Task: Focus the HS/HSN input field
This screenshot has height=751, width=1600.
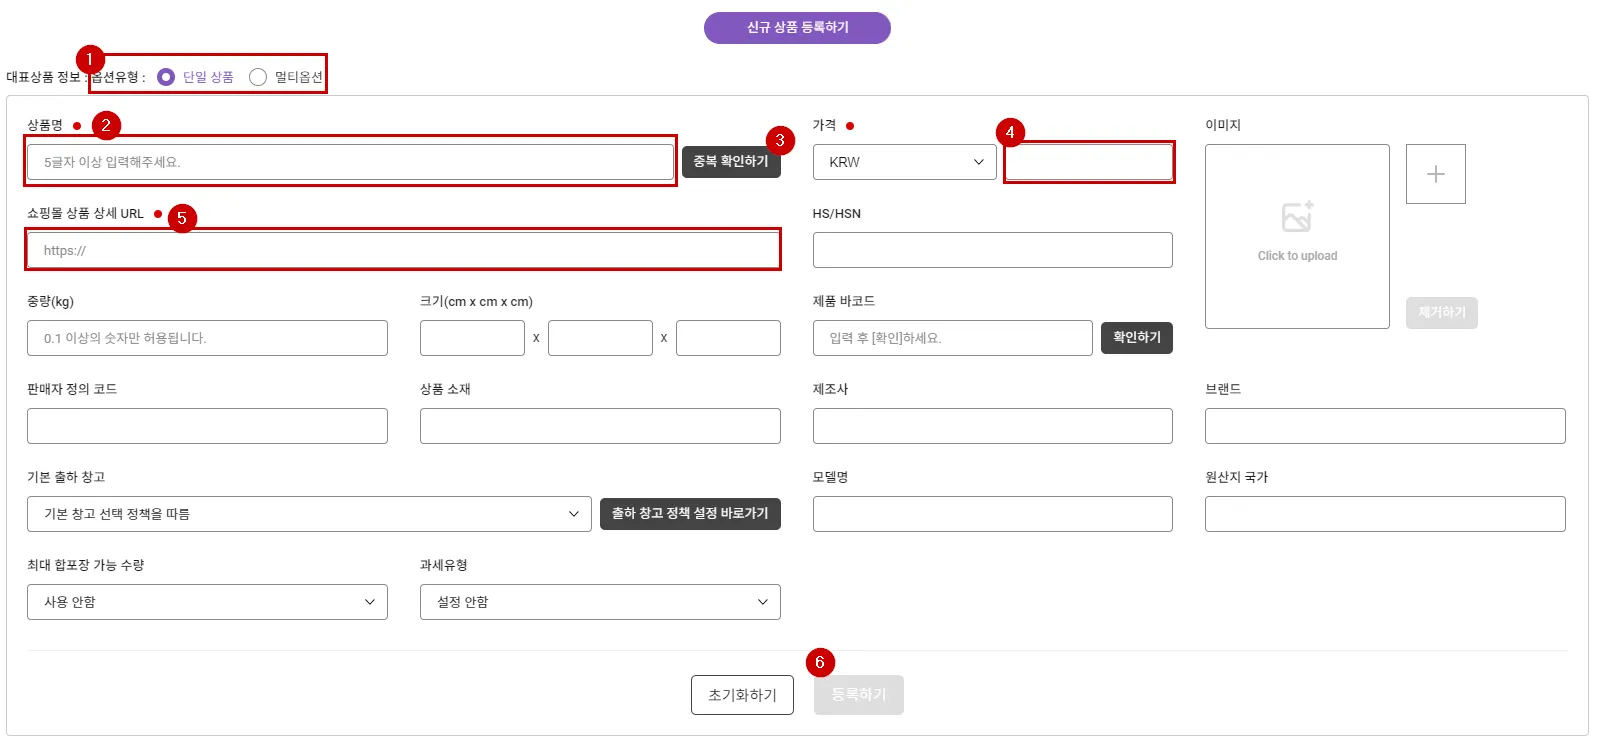Action: 992,250
